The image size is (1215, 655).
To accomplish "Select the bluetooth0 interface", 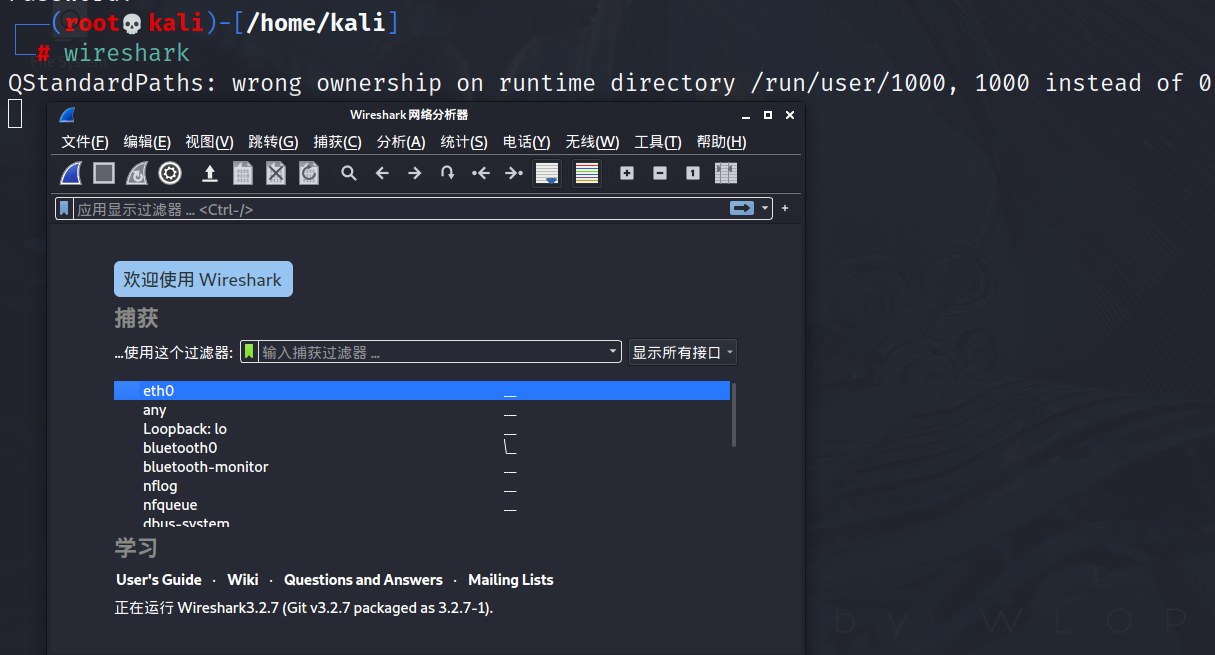I will [422, 448].
